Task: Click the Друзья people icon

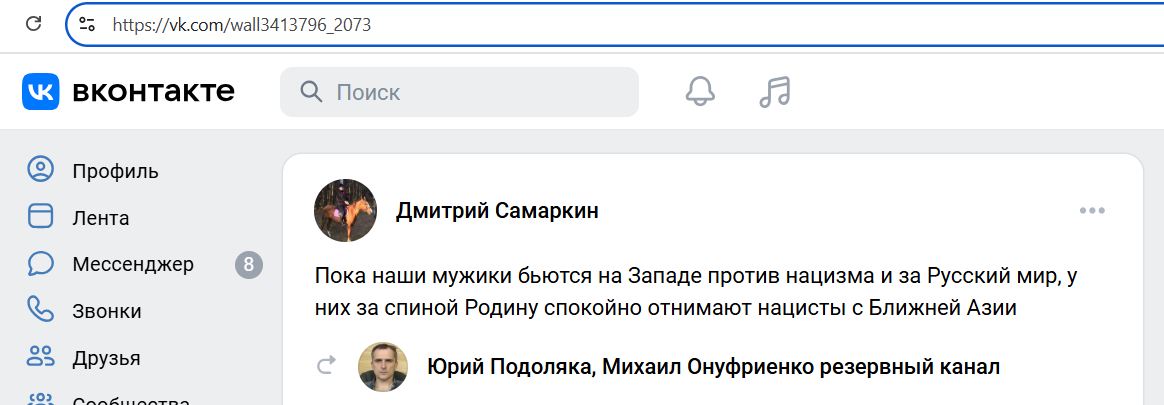Action: tap(40, 357)
